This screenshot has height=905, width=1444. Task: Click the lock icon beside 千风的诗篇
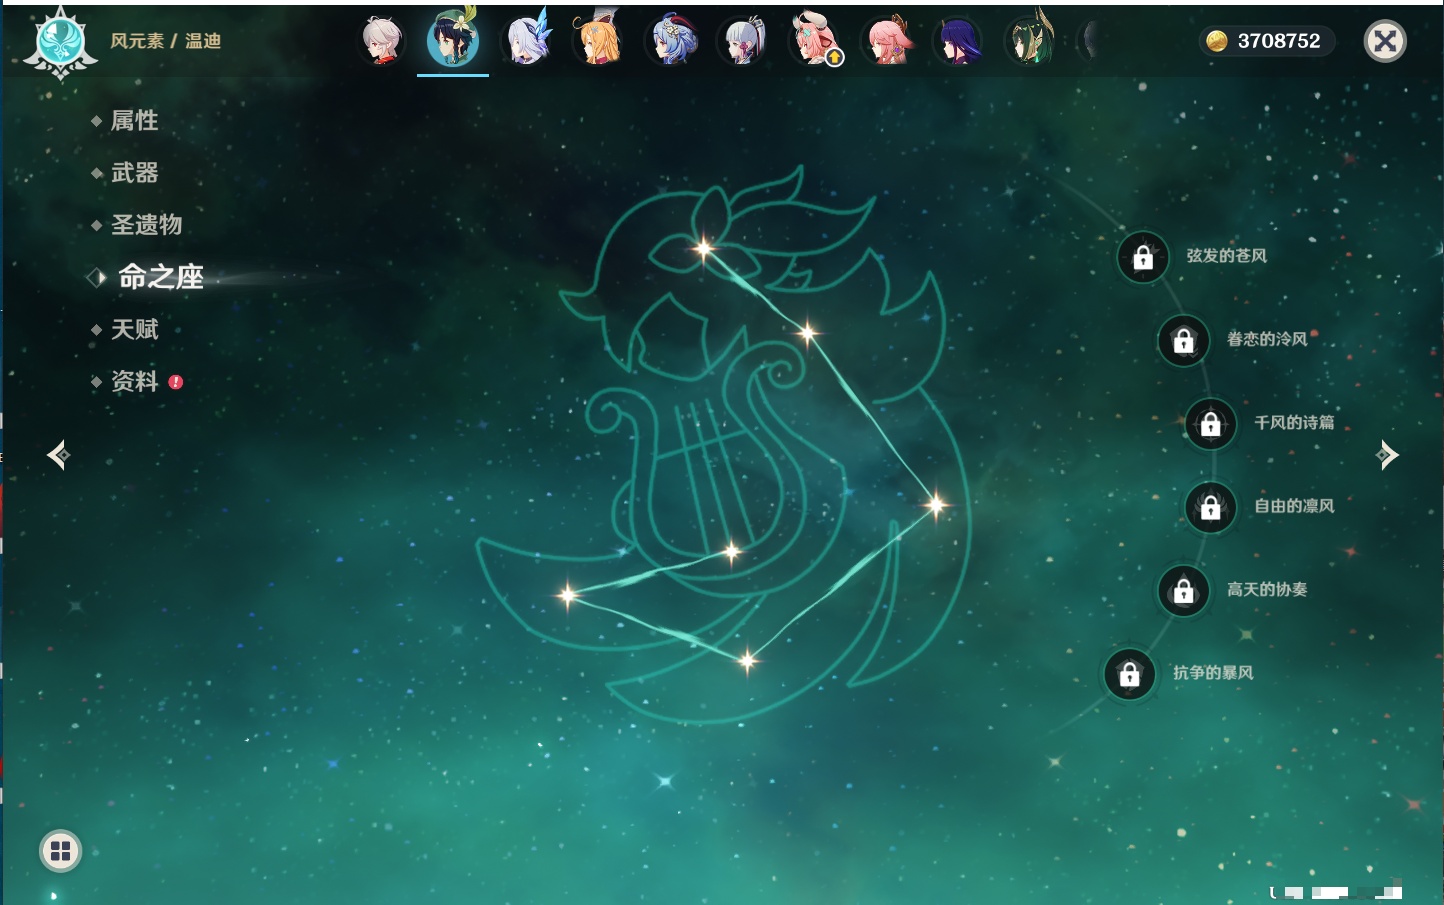[1211, 424]
